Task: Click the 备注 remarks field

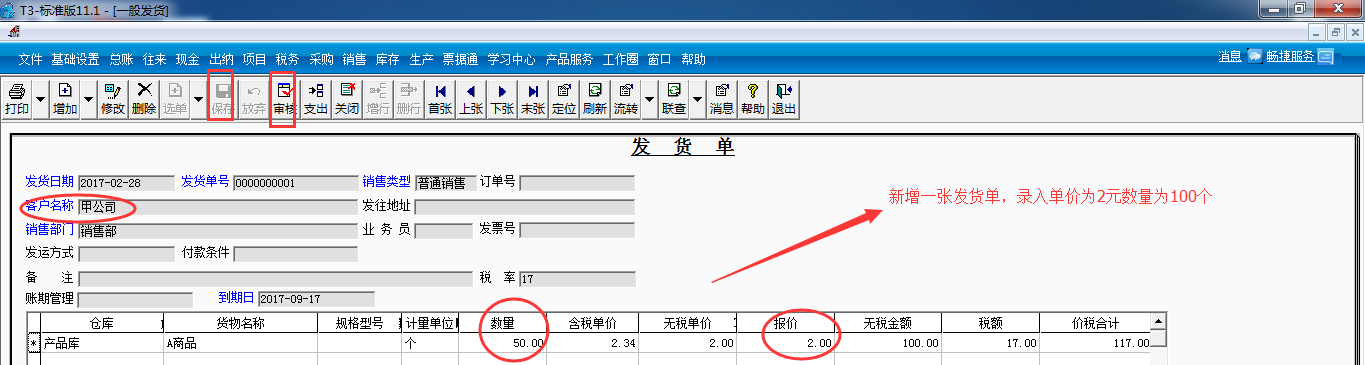Action: click(275, 279)
